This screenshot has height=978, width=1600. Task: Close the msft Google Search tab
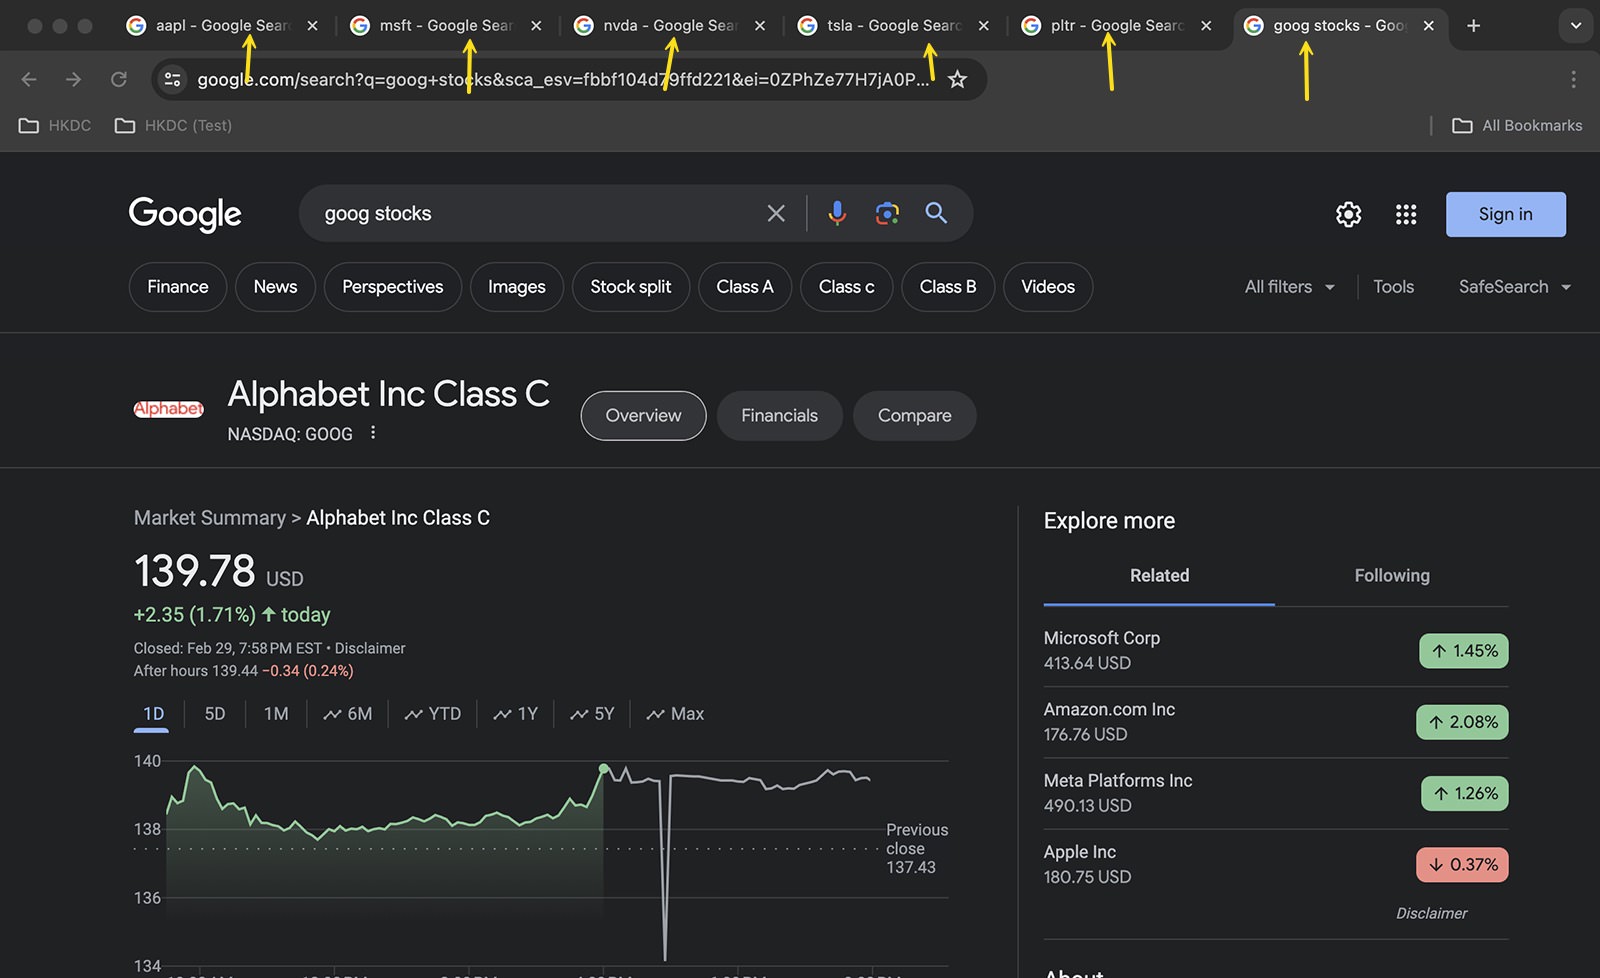(x=536, y=26)
